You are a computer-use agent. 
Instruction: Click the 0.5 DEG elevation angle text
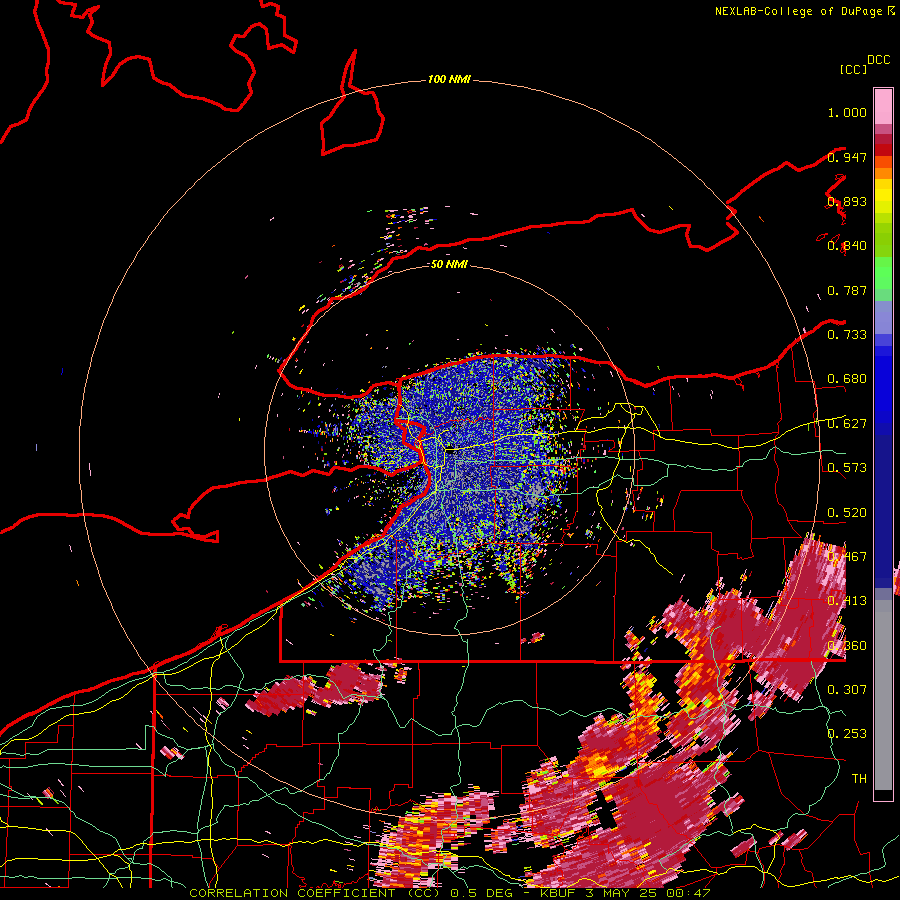click(x=480, y=893)
